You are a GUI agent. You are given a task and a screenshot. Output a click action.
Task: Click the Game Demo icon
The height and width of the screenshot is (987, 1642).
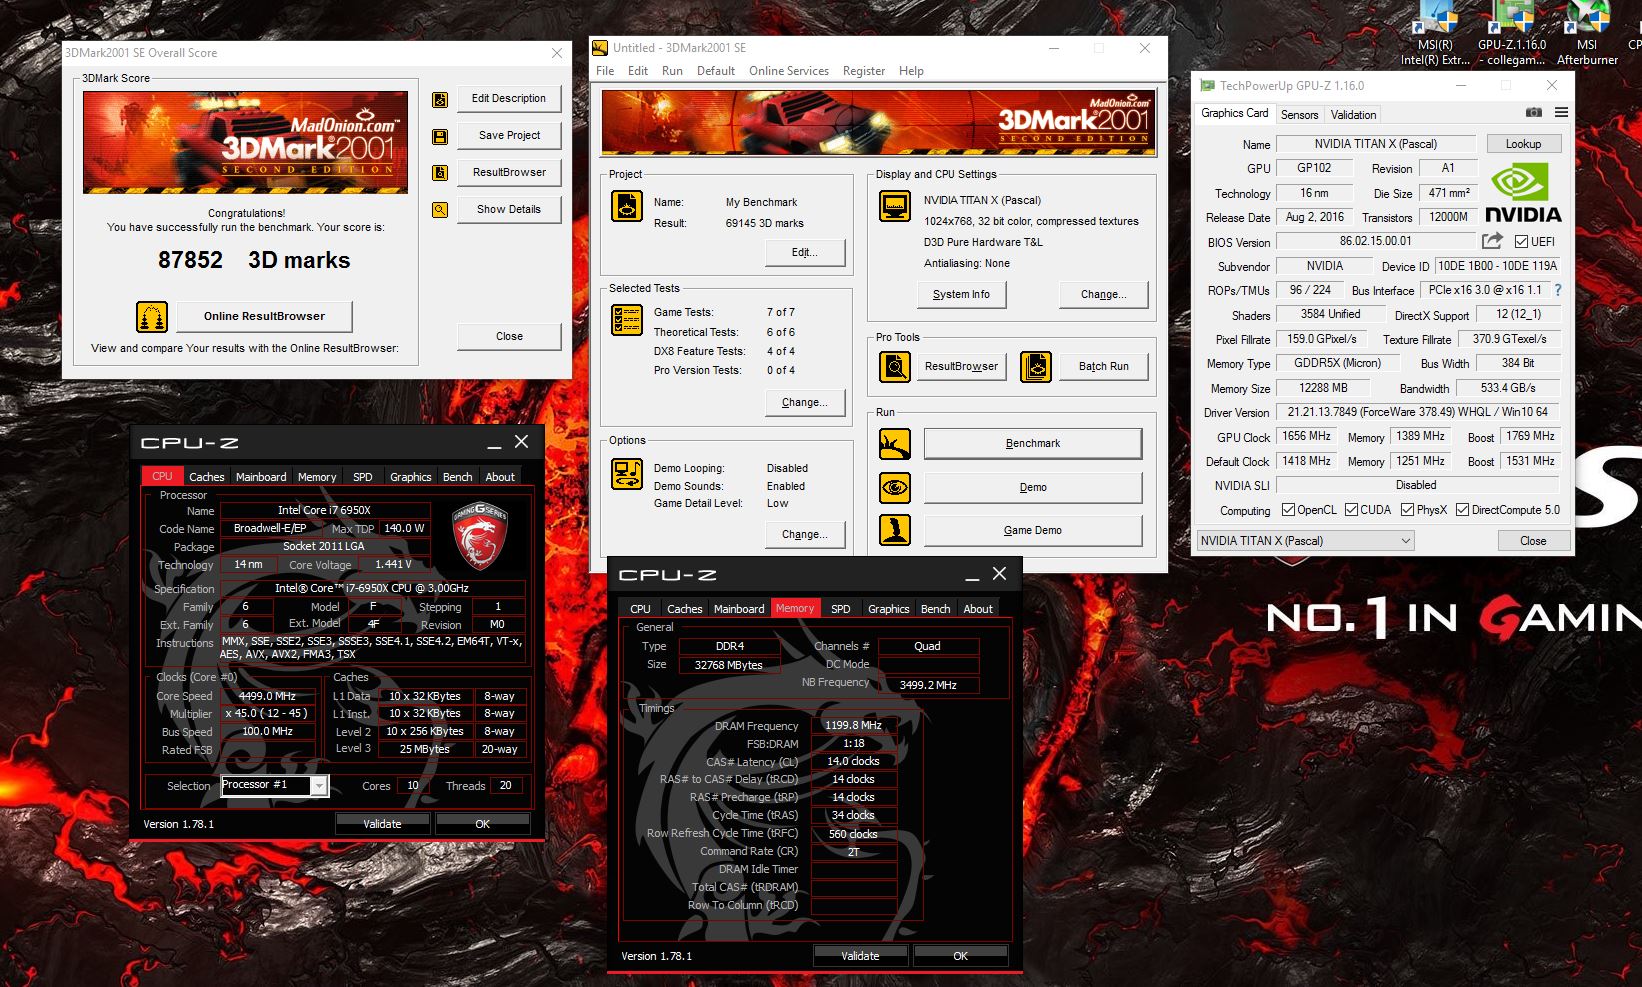tap(895, 530)
